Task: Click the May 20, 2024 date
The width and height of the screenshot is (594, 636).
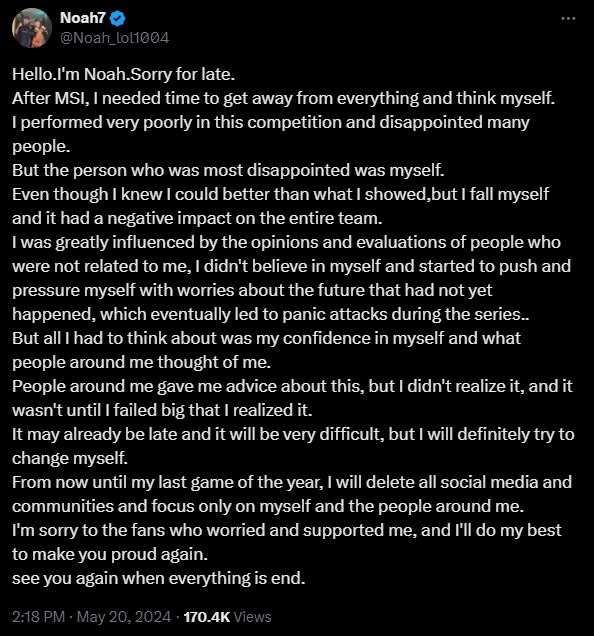Action: 124,617
